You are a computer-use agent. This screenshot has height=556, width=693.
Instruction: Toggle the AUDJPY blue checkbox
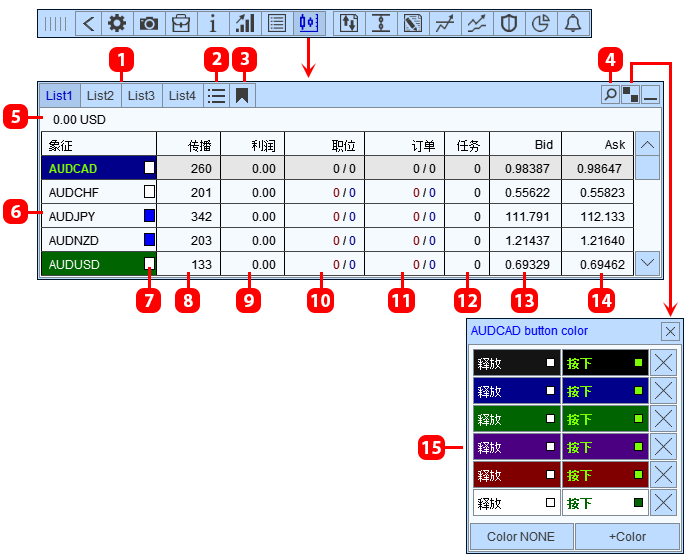(x=149, y=216)
